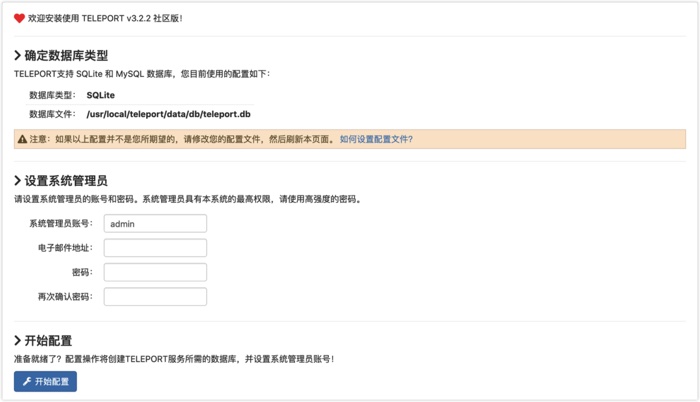Click the 数据库文件: label
The width and height of the screenshot is (700, 402).
click(x=53, y=114)
